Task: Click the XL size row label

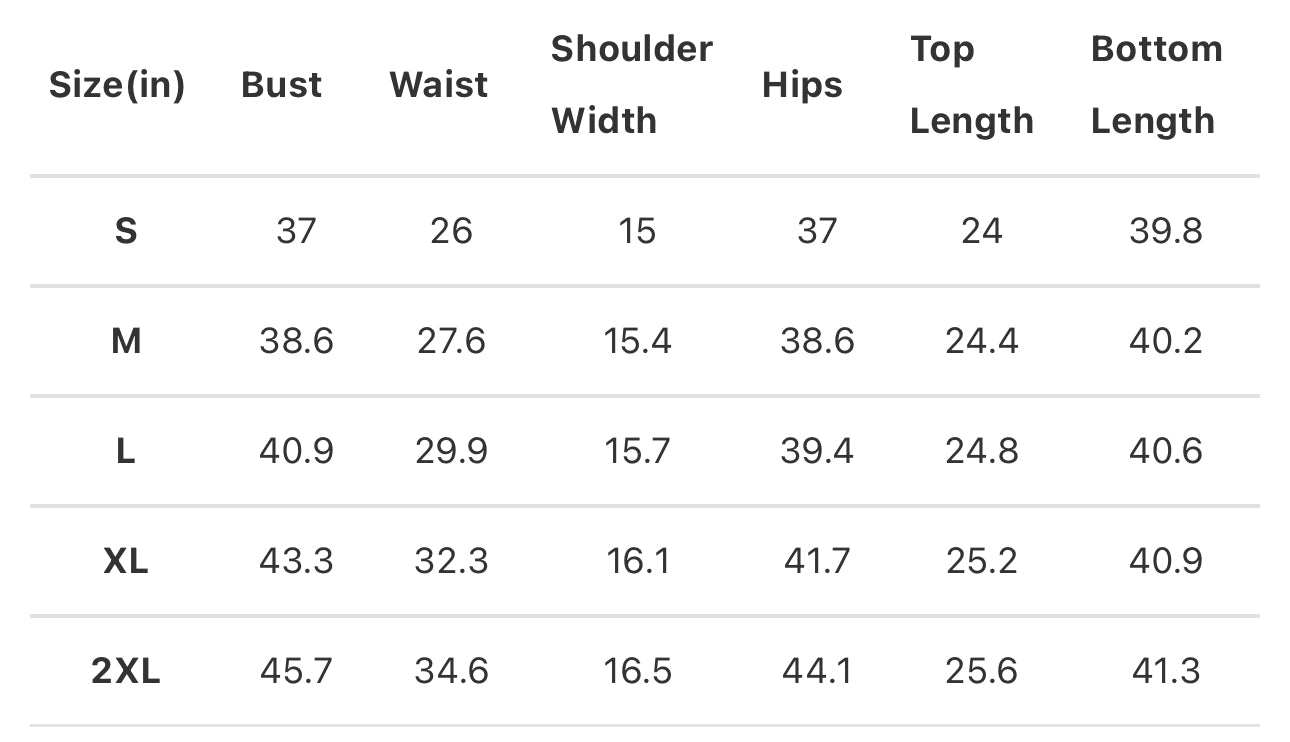Action: coord(126,561)
